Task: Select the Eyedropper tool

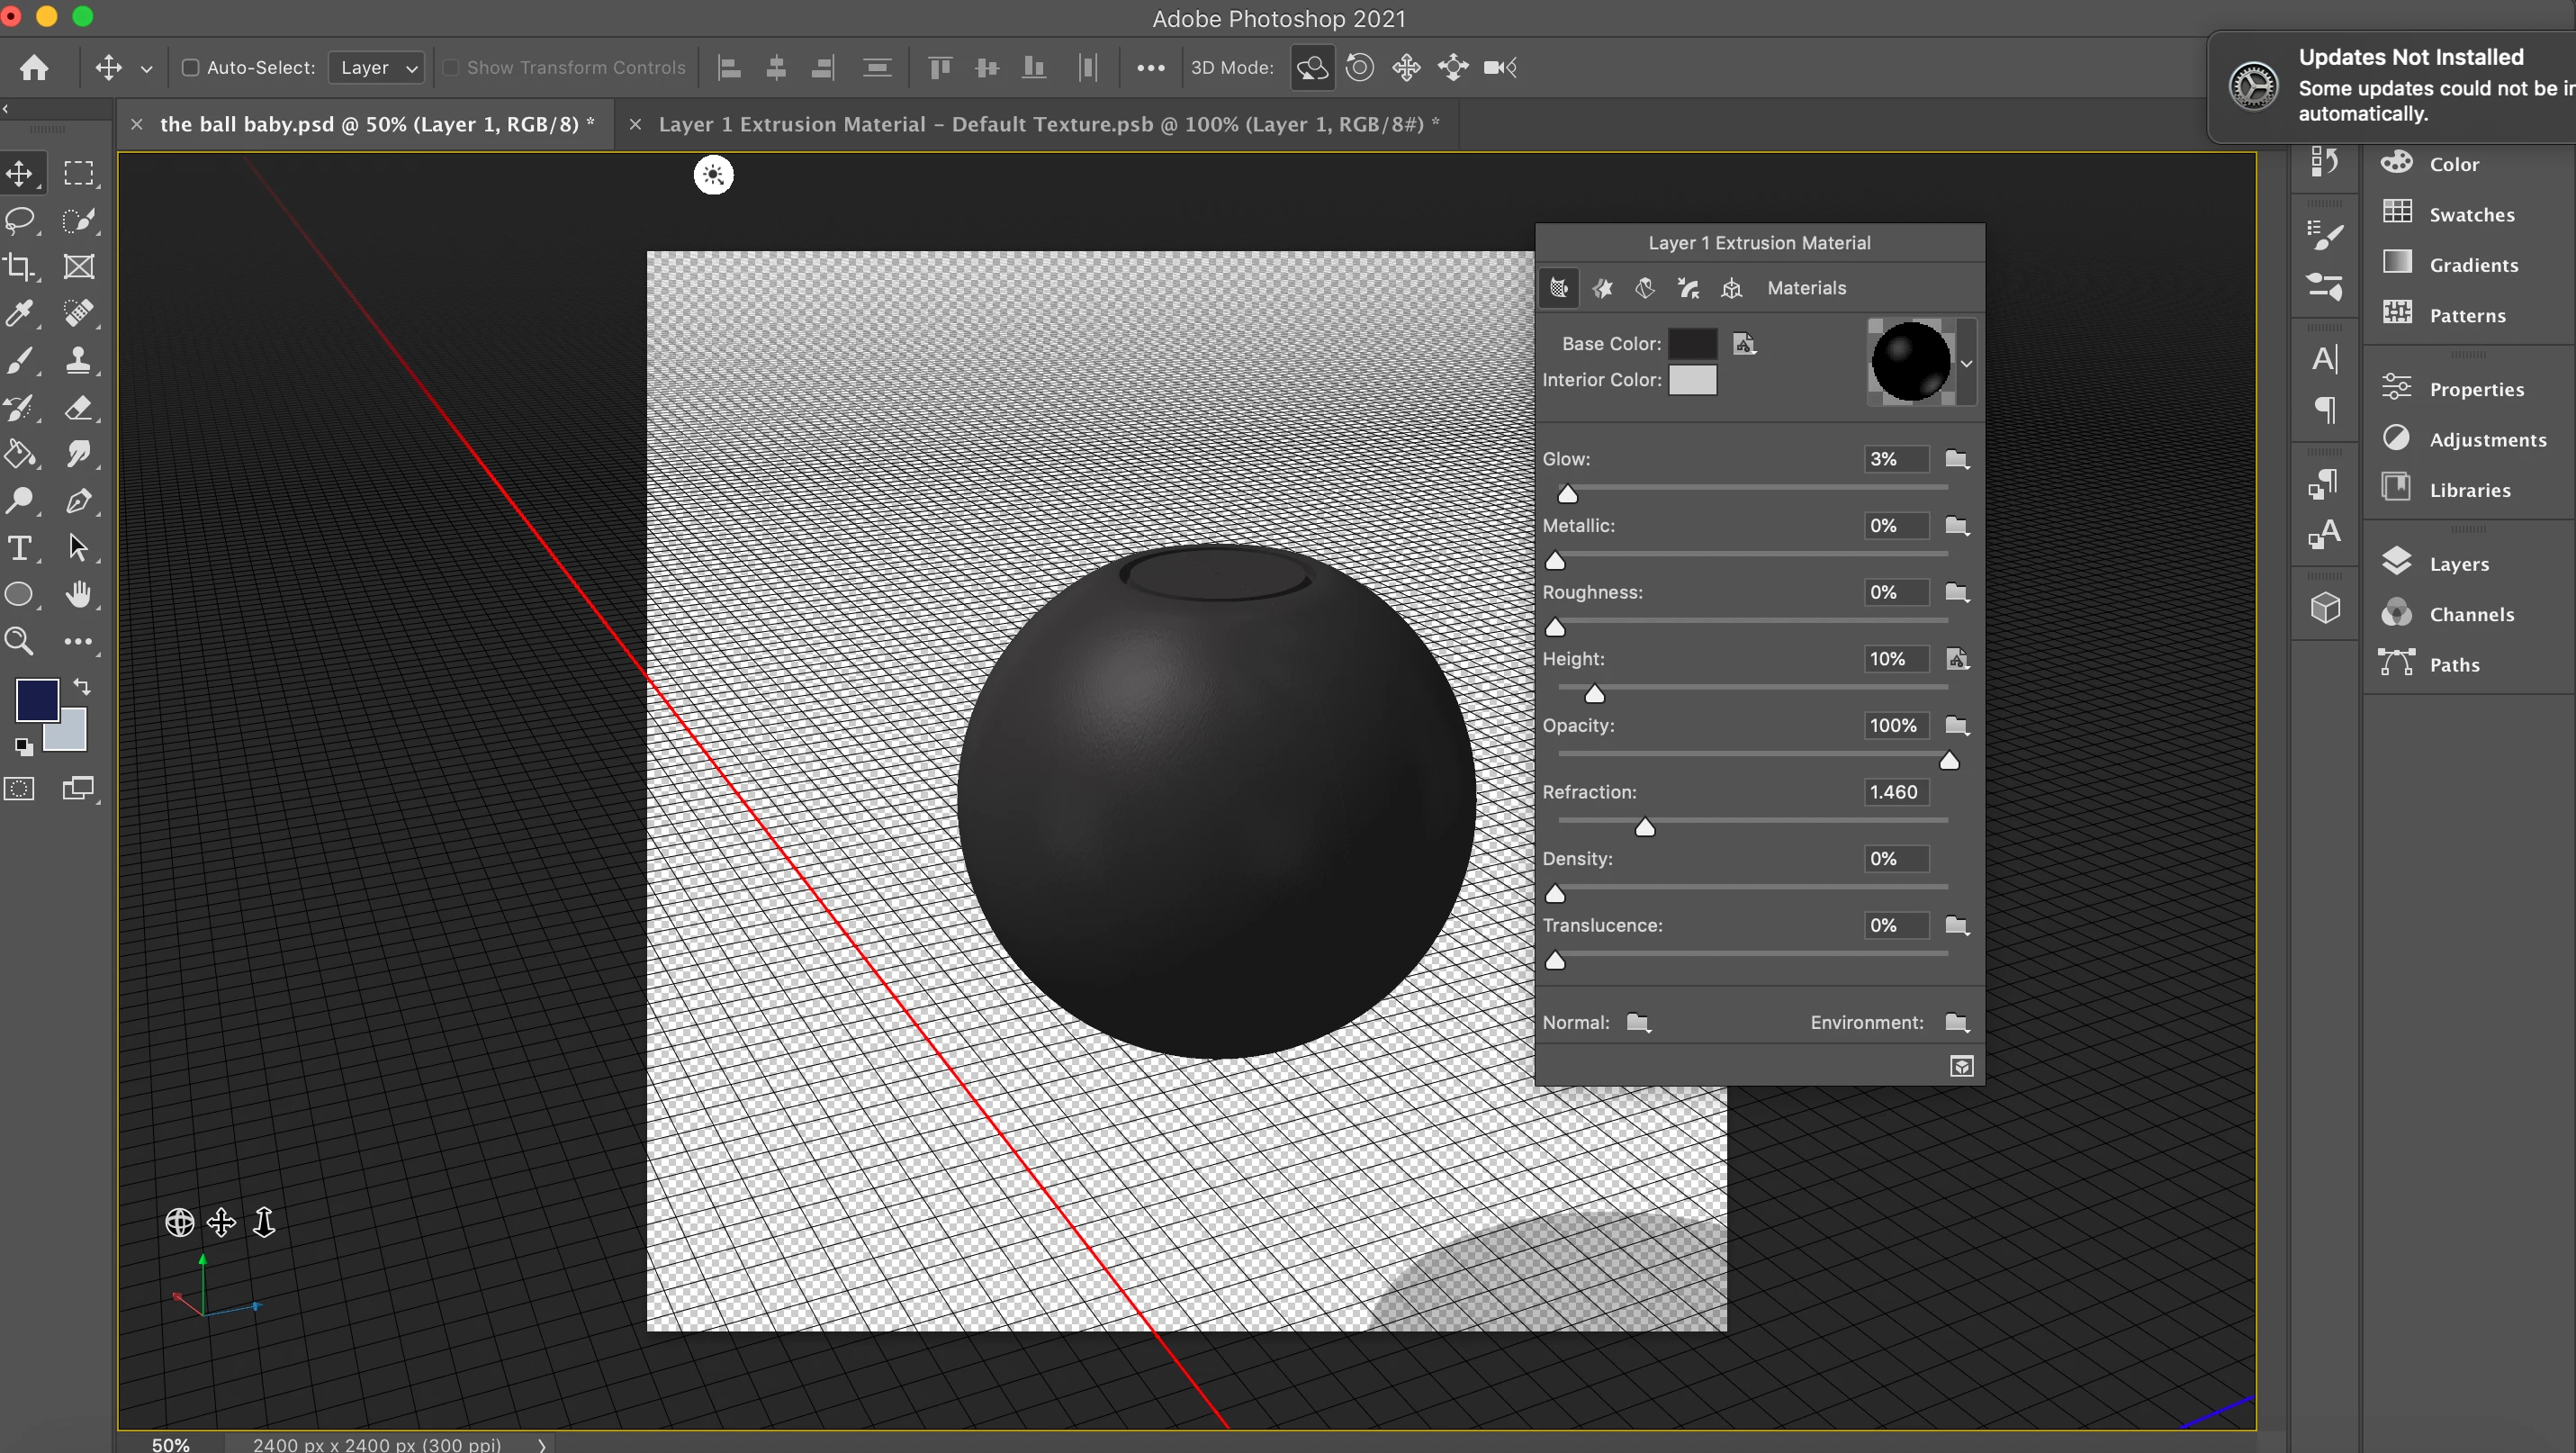Action: pos(20,314)
